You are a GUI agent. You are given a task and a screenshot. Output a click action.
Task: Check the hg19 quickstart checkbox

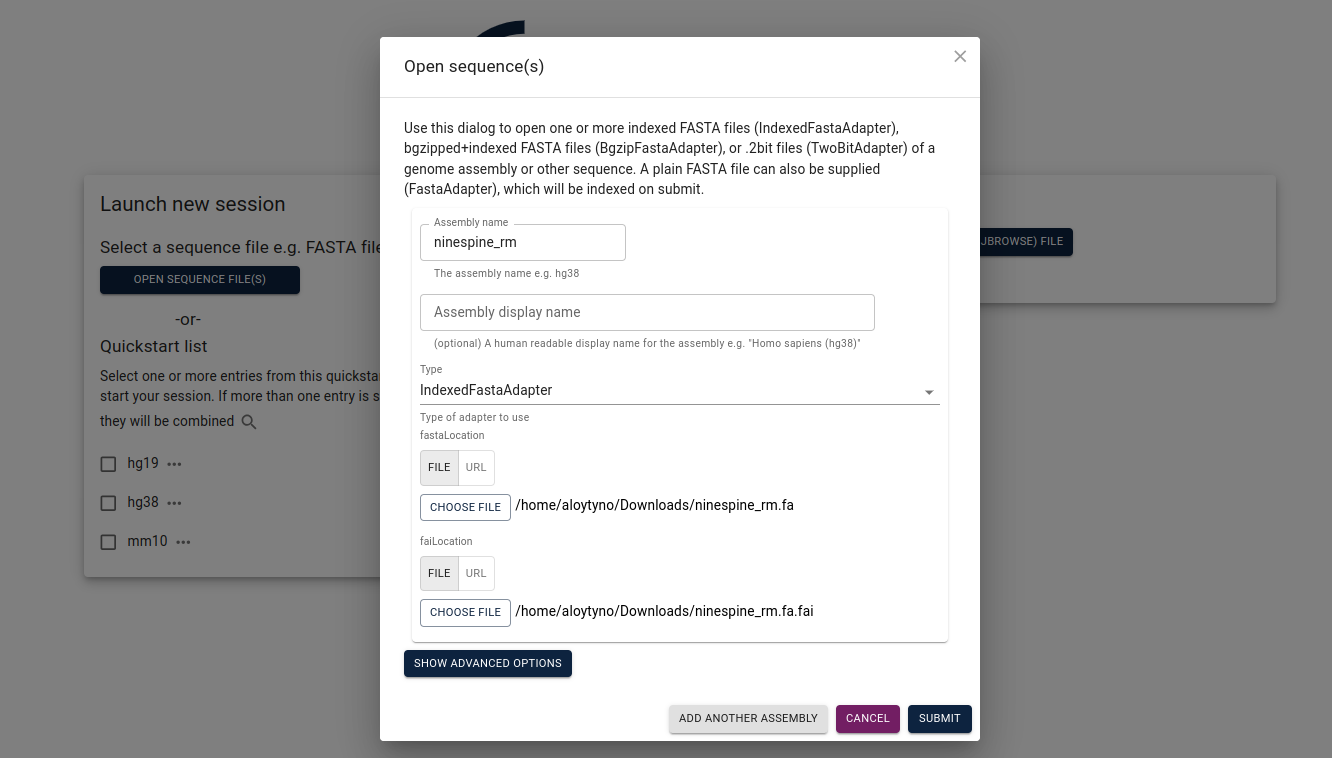pyautogui.click(x=109, y=464)
